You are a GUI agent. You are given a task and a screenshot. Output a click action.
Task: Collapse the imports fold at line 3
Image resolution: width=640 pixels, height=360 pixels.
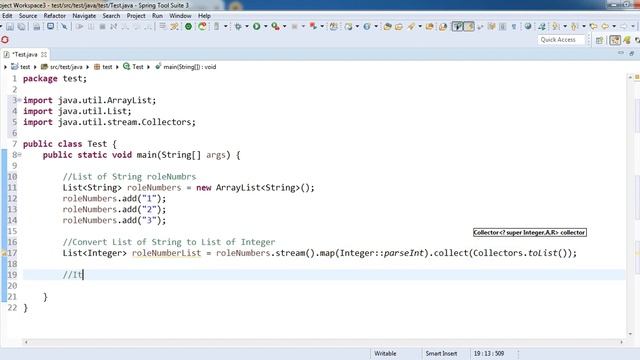tap(19, 100)
